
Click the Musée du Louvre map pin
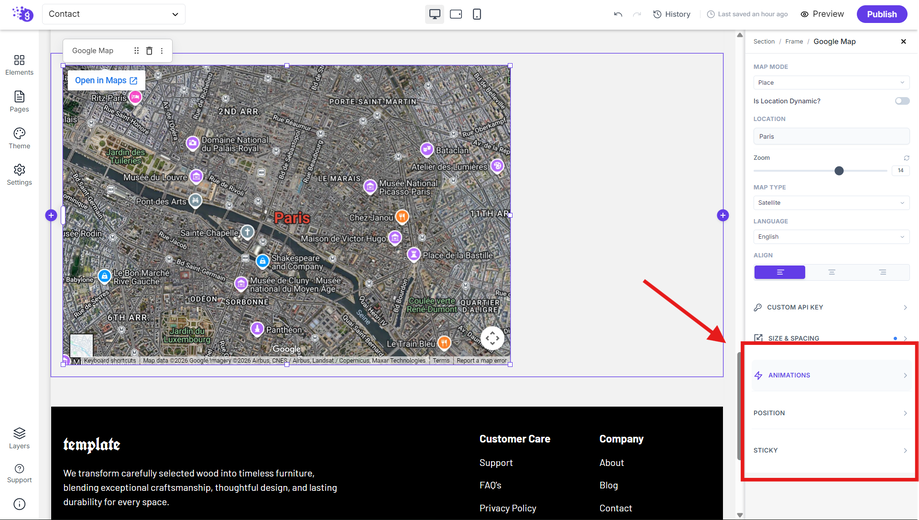click(x=196, y=176)
